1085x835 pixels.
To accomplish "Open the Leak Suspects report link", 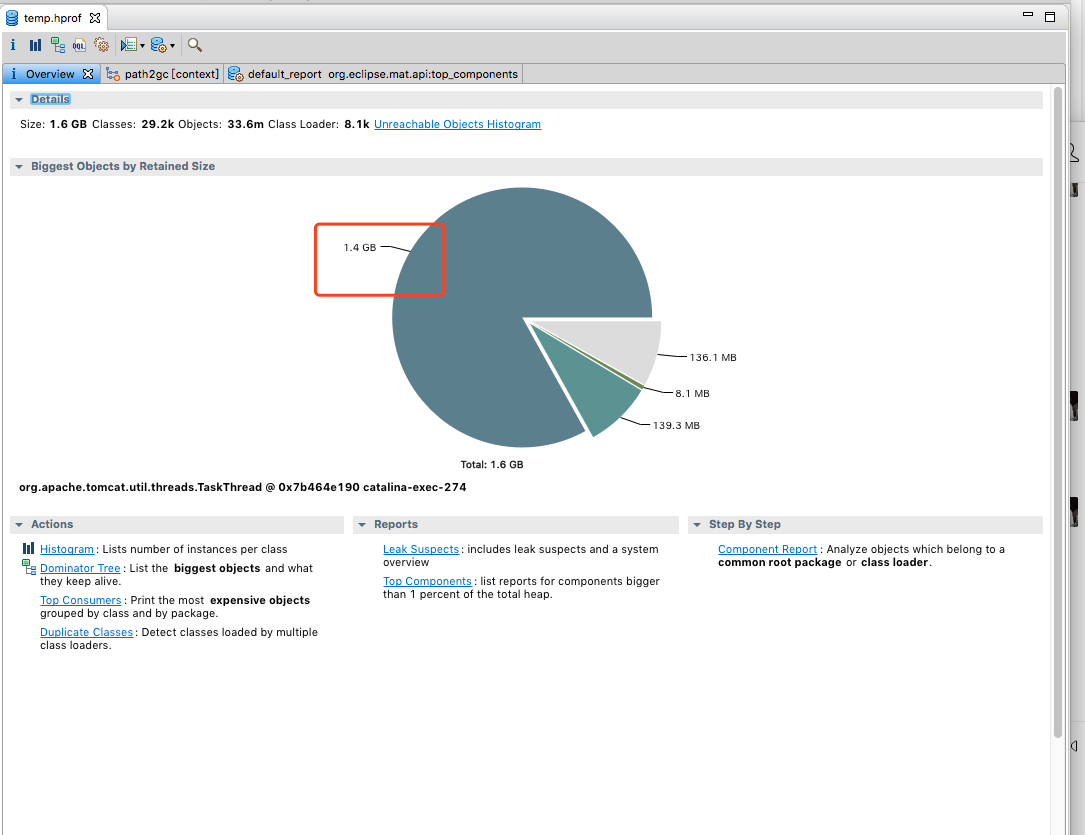I will coord(421,549).
